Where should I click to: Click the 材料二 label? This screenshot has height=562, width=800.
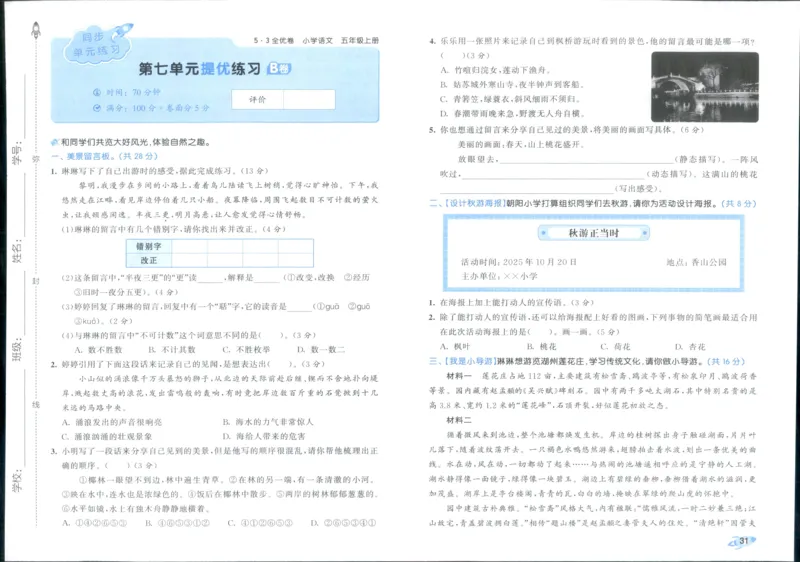pos(459,420)
